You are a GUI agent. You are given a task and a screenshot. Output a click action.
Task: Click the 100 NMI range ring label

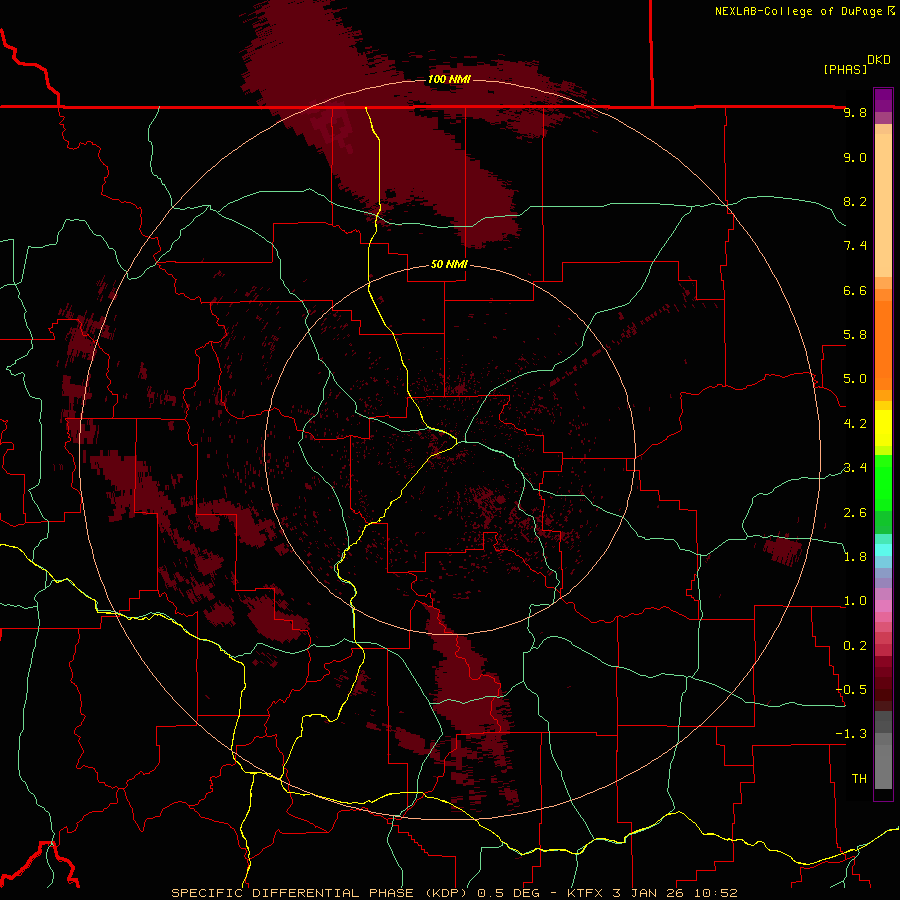(x=449, y=79)
